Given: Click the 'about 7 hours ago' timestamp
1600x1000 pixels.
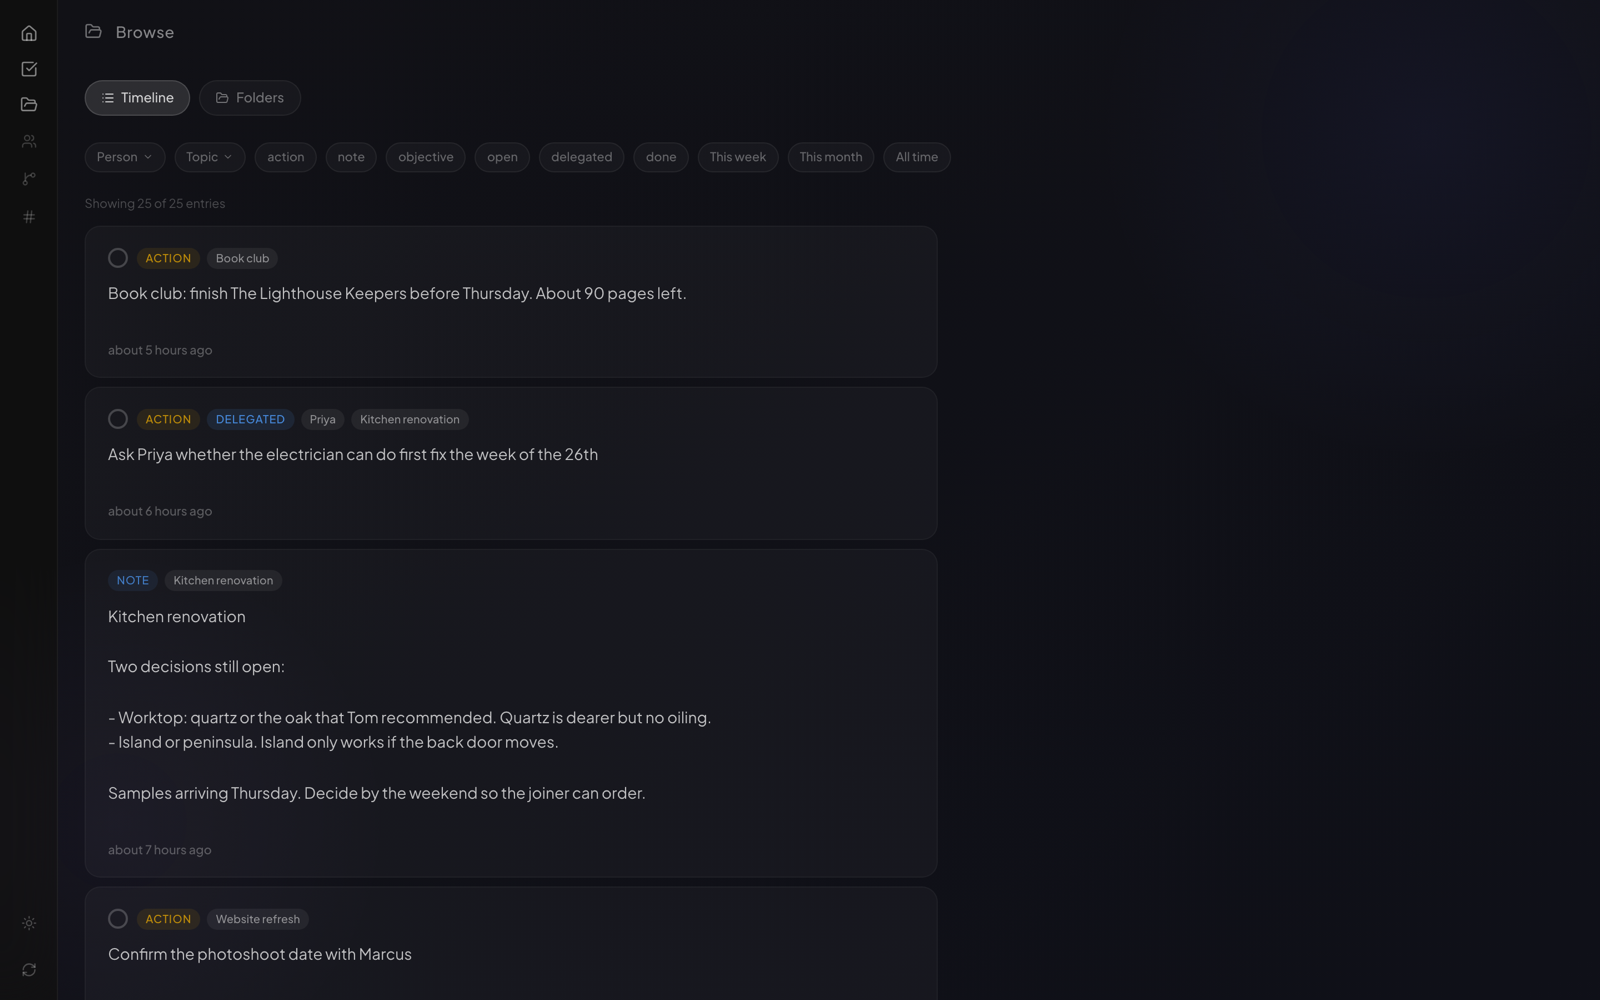Looking at the screenshot, I should 160,850.
